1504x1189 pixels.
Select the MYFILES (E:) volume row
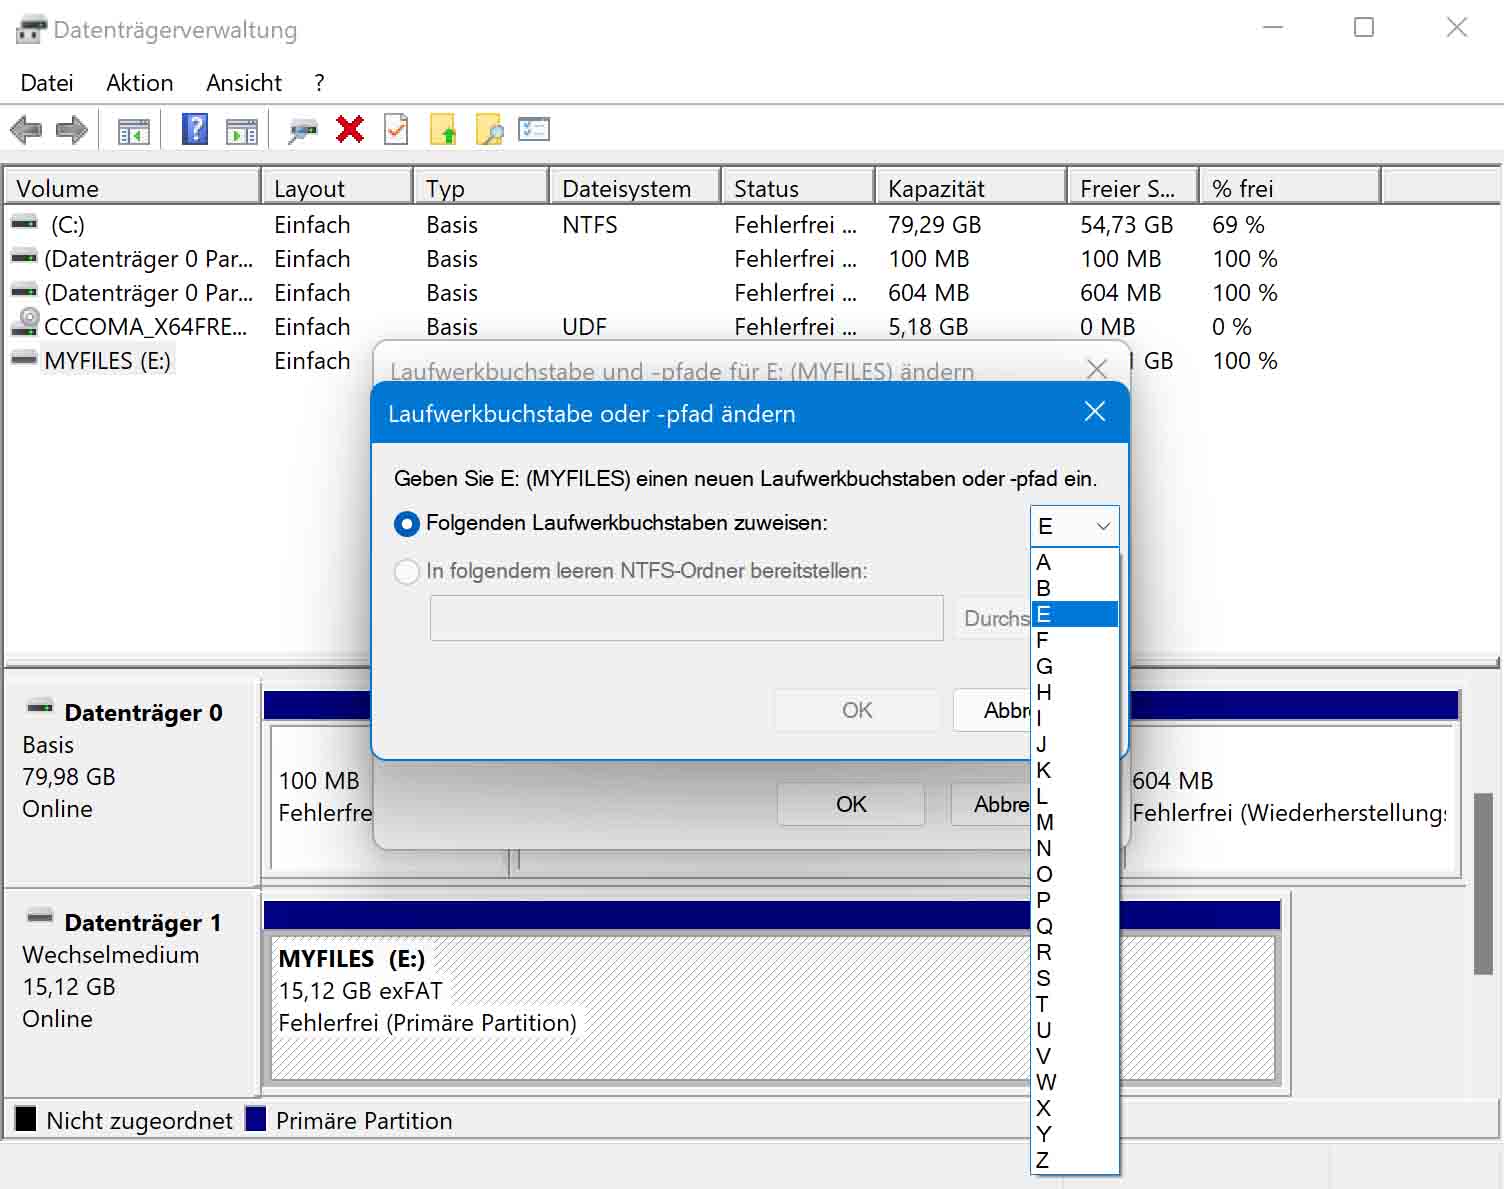(190, 361)
